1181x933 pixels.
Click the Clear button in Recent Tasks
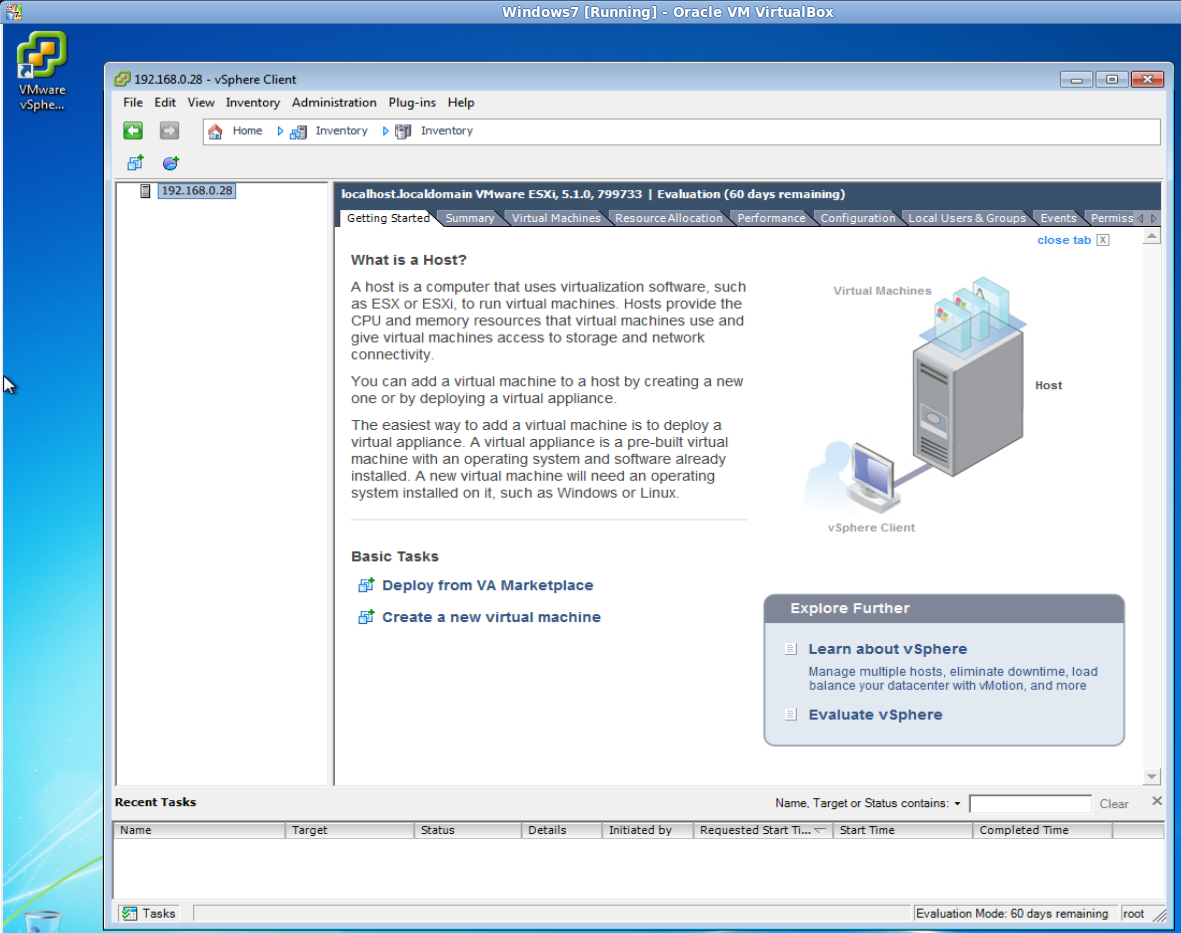[x=1114, y=804]
